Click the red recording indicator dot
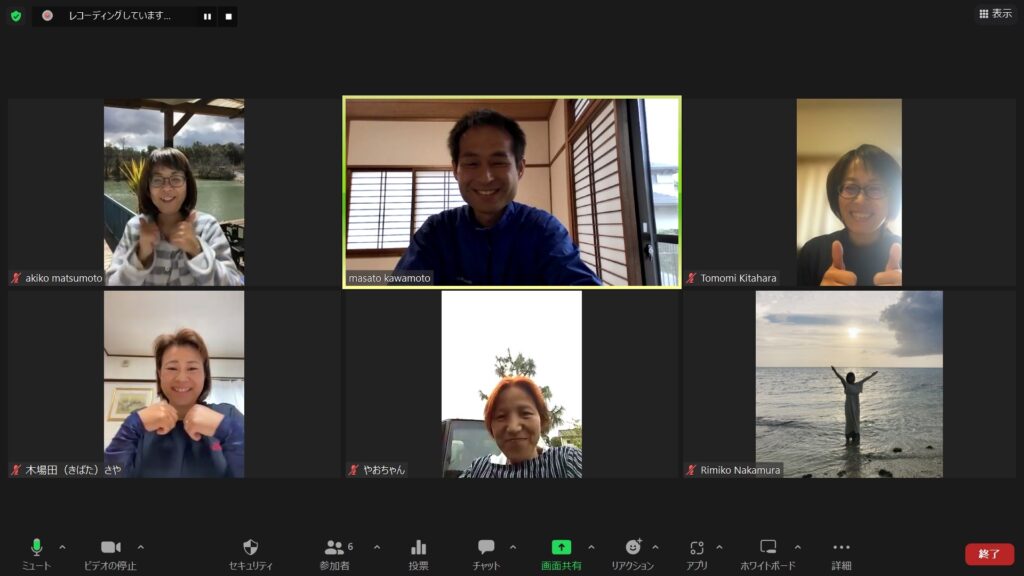This screenshot has height=576, width=1024. point(47,16)
